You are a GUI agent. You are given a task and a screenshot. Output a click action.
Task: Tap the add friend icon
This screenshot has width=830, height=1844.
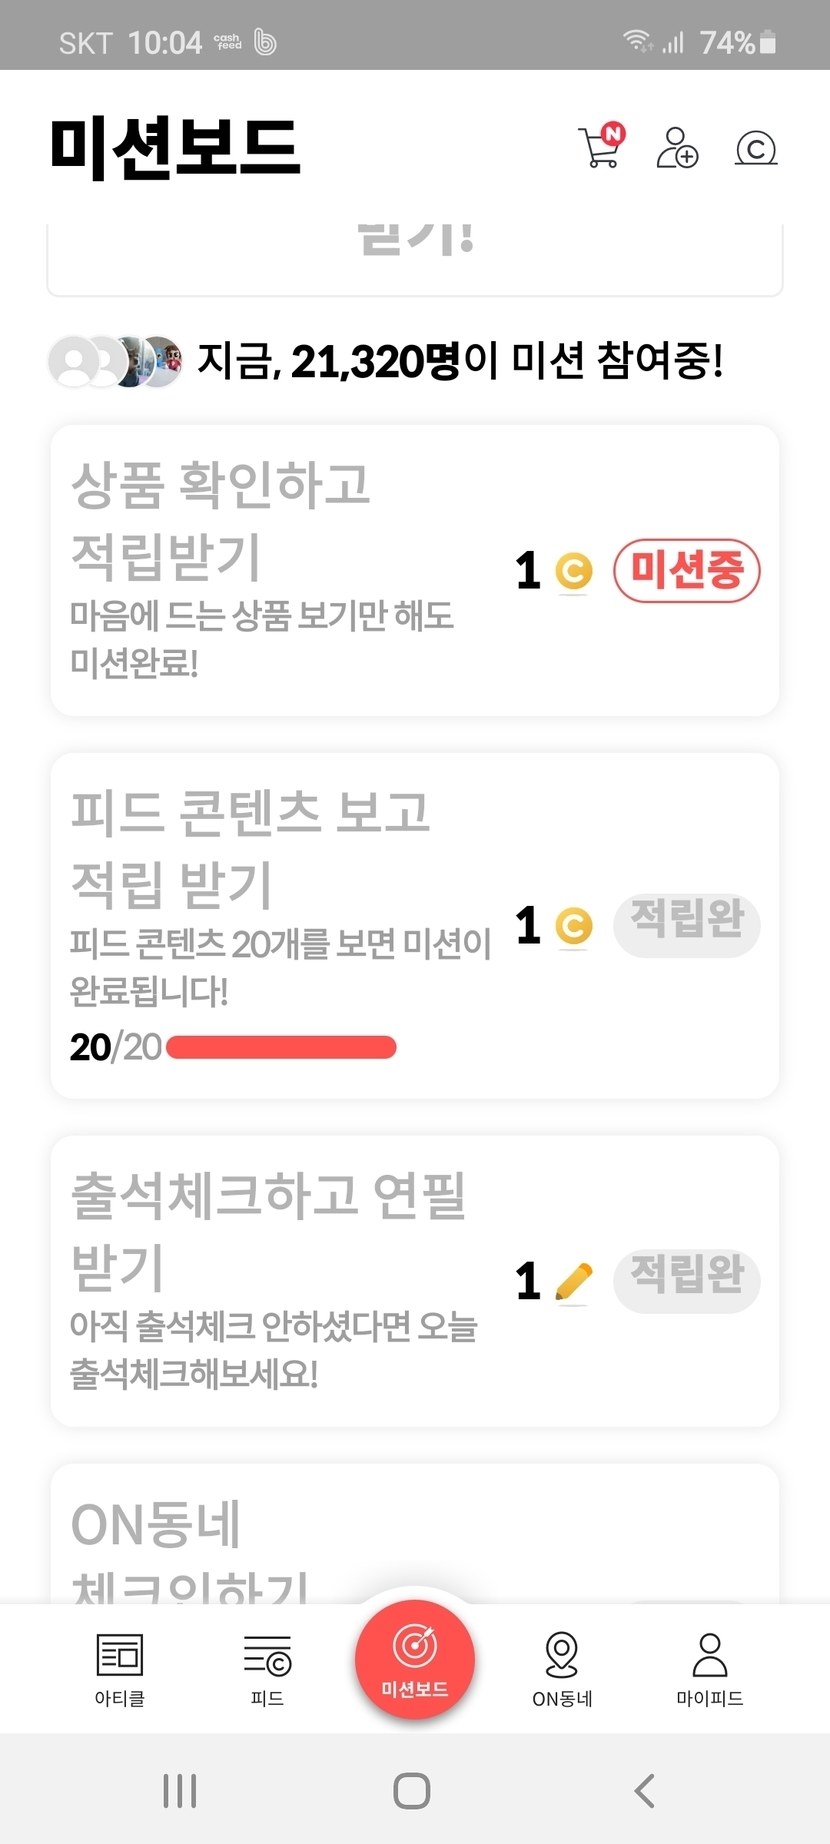677,148
